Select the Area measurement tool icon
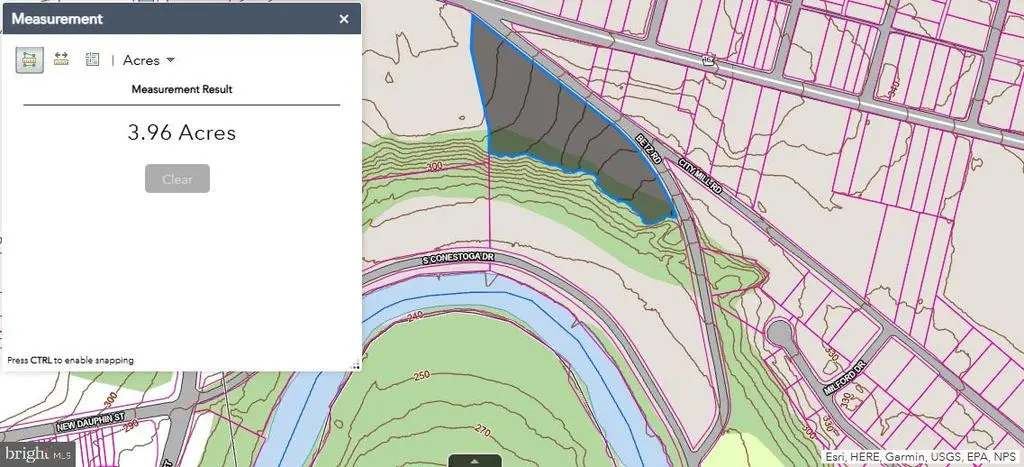Screen dimensions: 1024x467 29,60
